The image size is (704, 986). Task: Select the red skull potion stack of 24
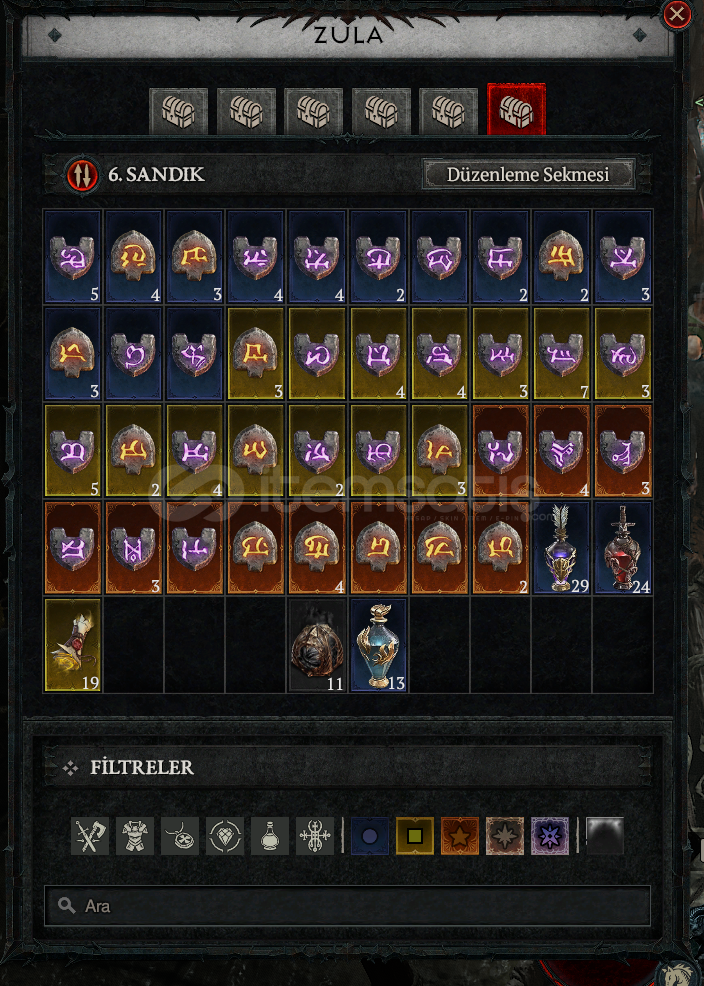coord(623,548)
